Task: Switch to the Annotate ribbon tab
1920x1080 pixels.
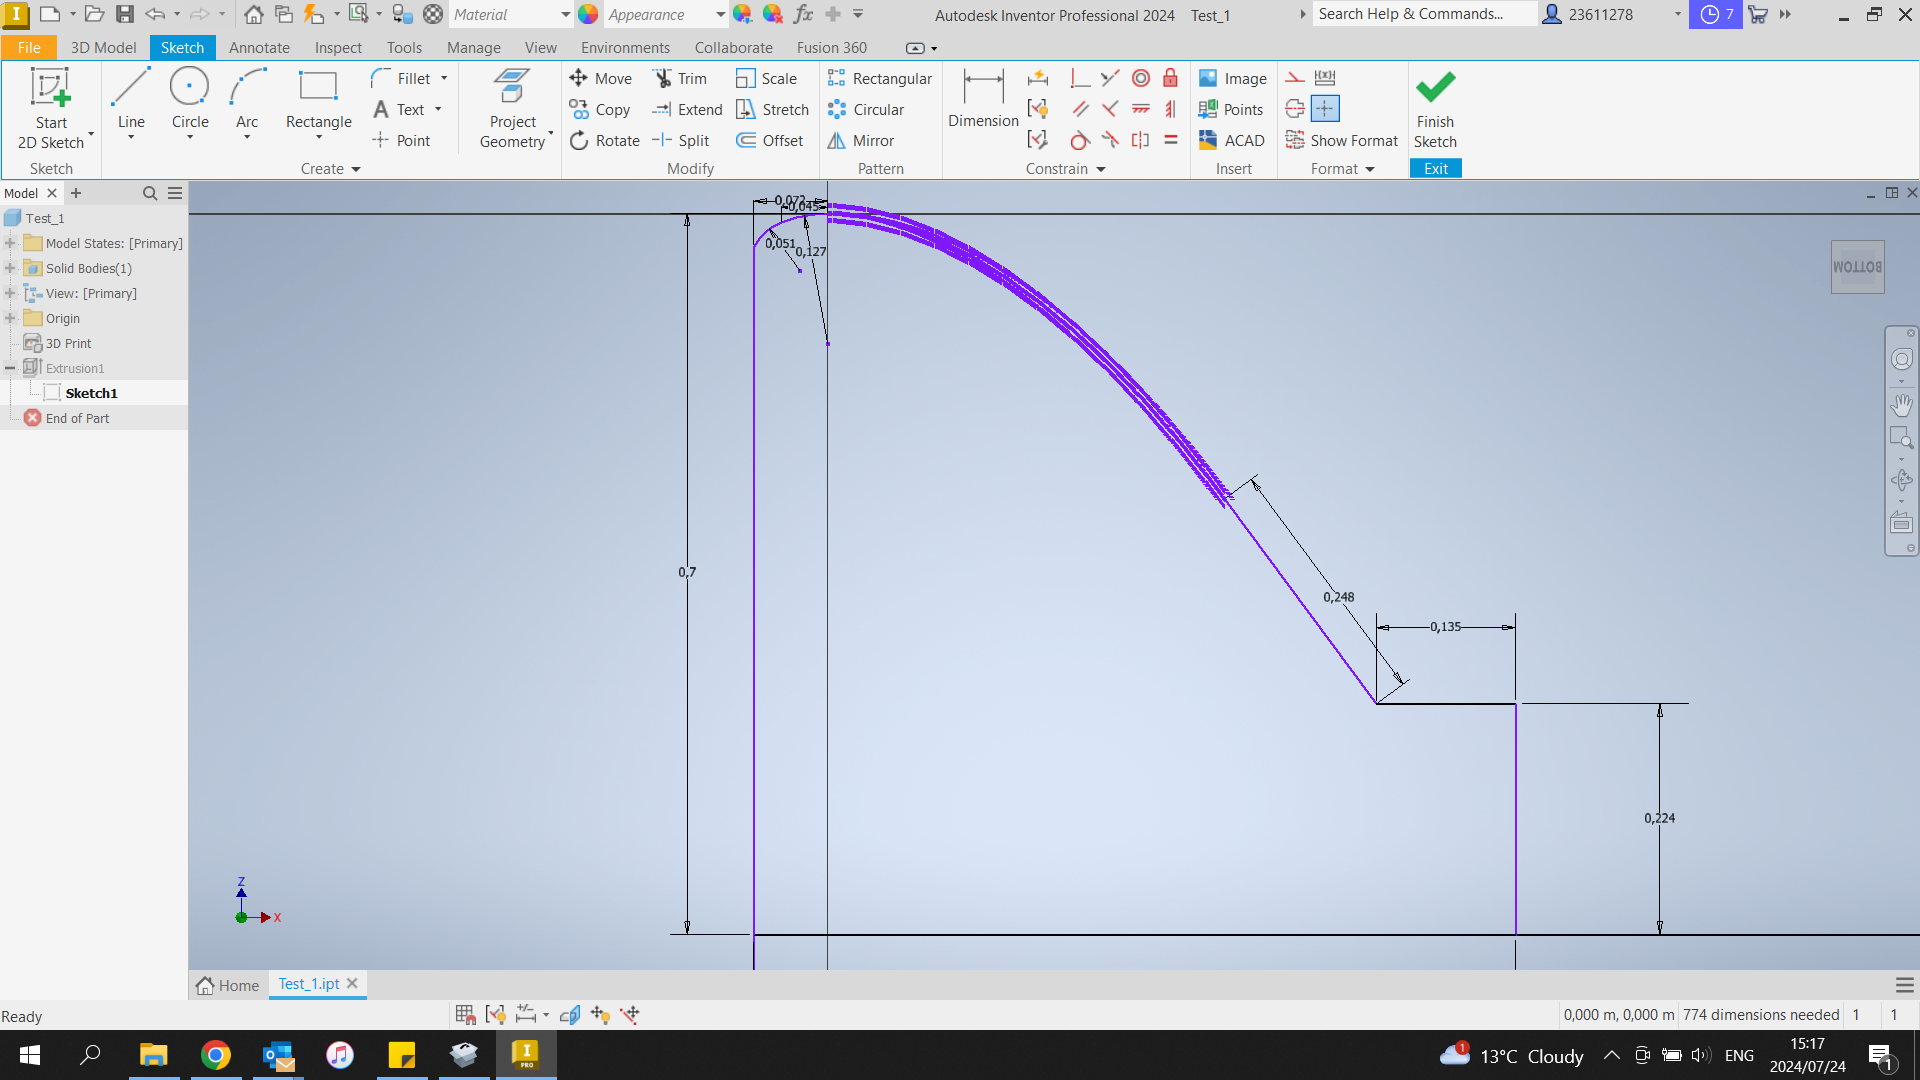Action: click(258, 47)
